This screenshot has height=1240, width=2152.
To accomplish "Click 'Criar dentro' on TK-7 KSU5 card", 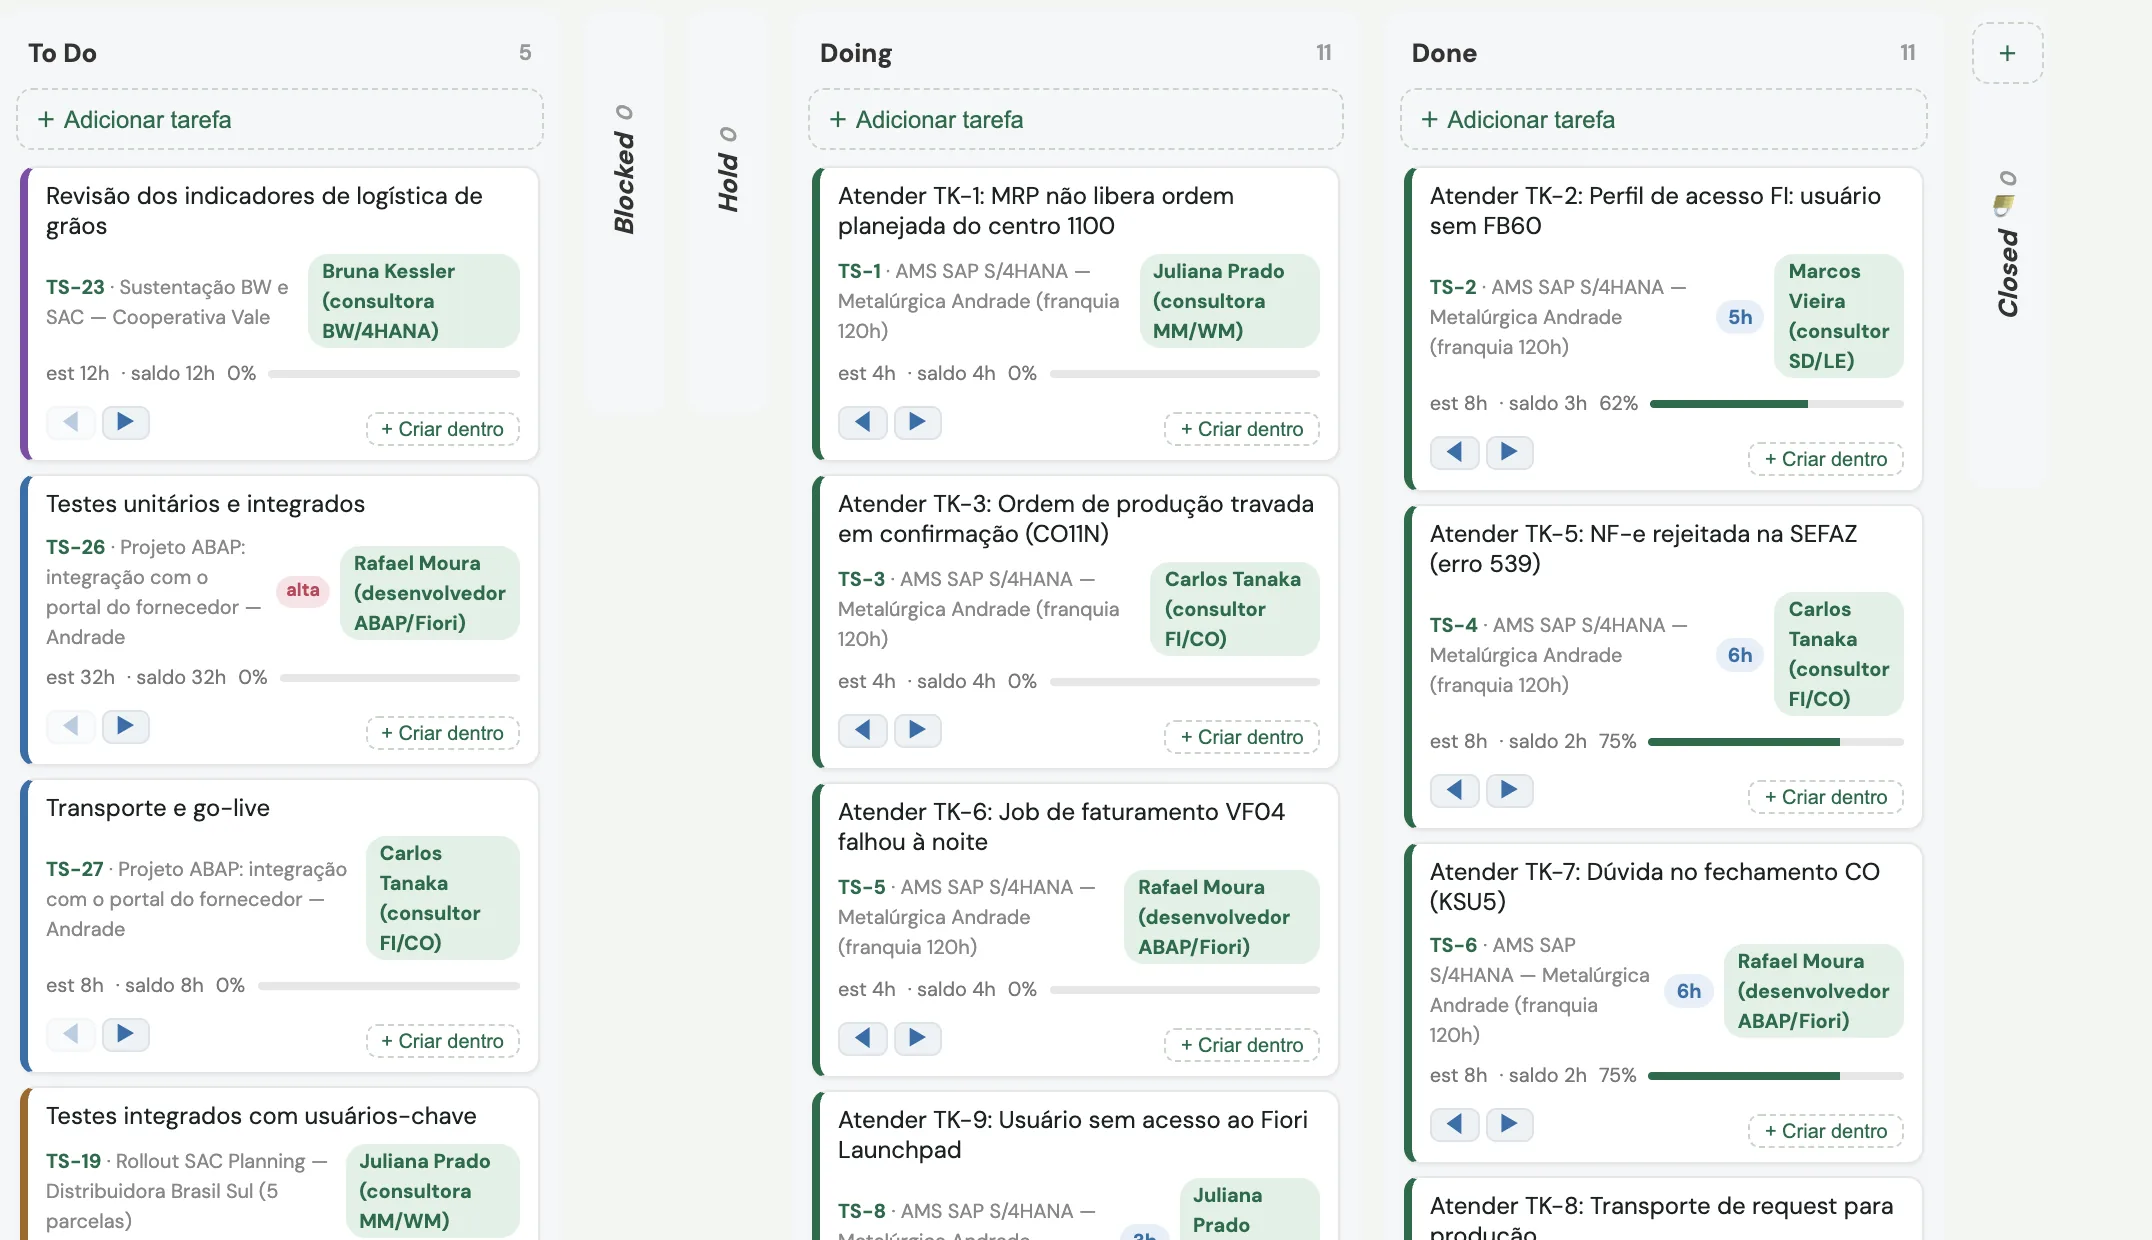I will (x=1825, y=1131).
